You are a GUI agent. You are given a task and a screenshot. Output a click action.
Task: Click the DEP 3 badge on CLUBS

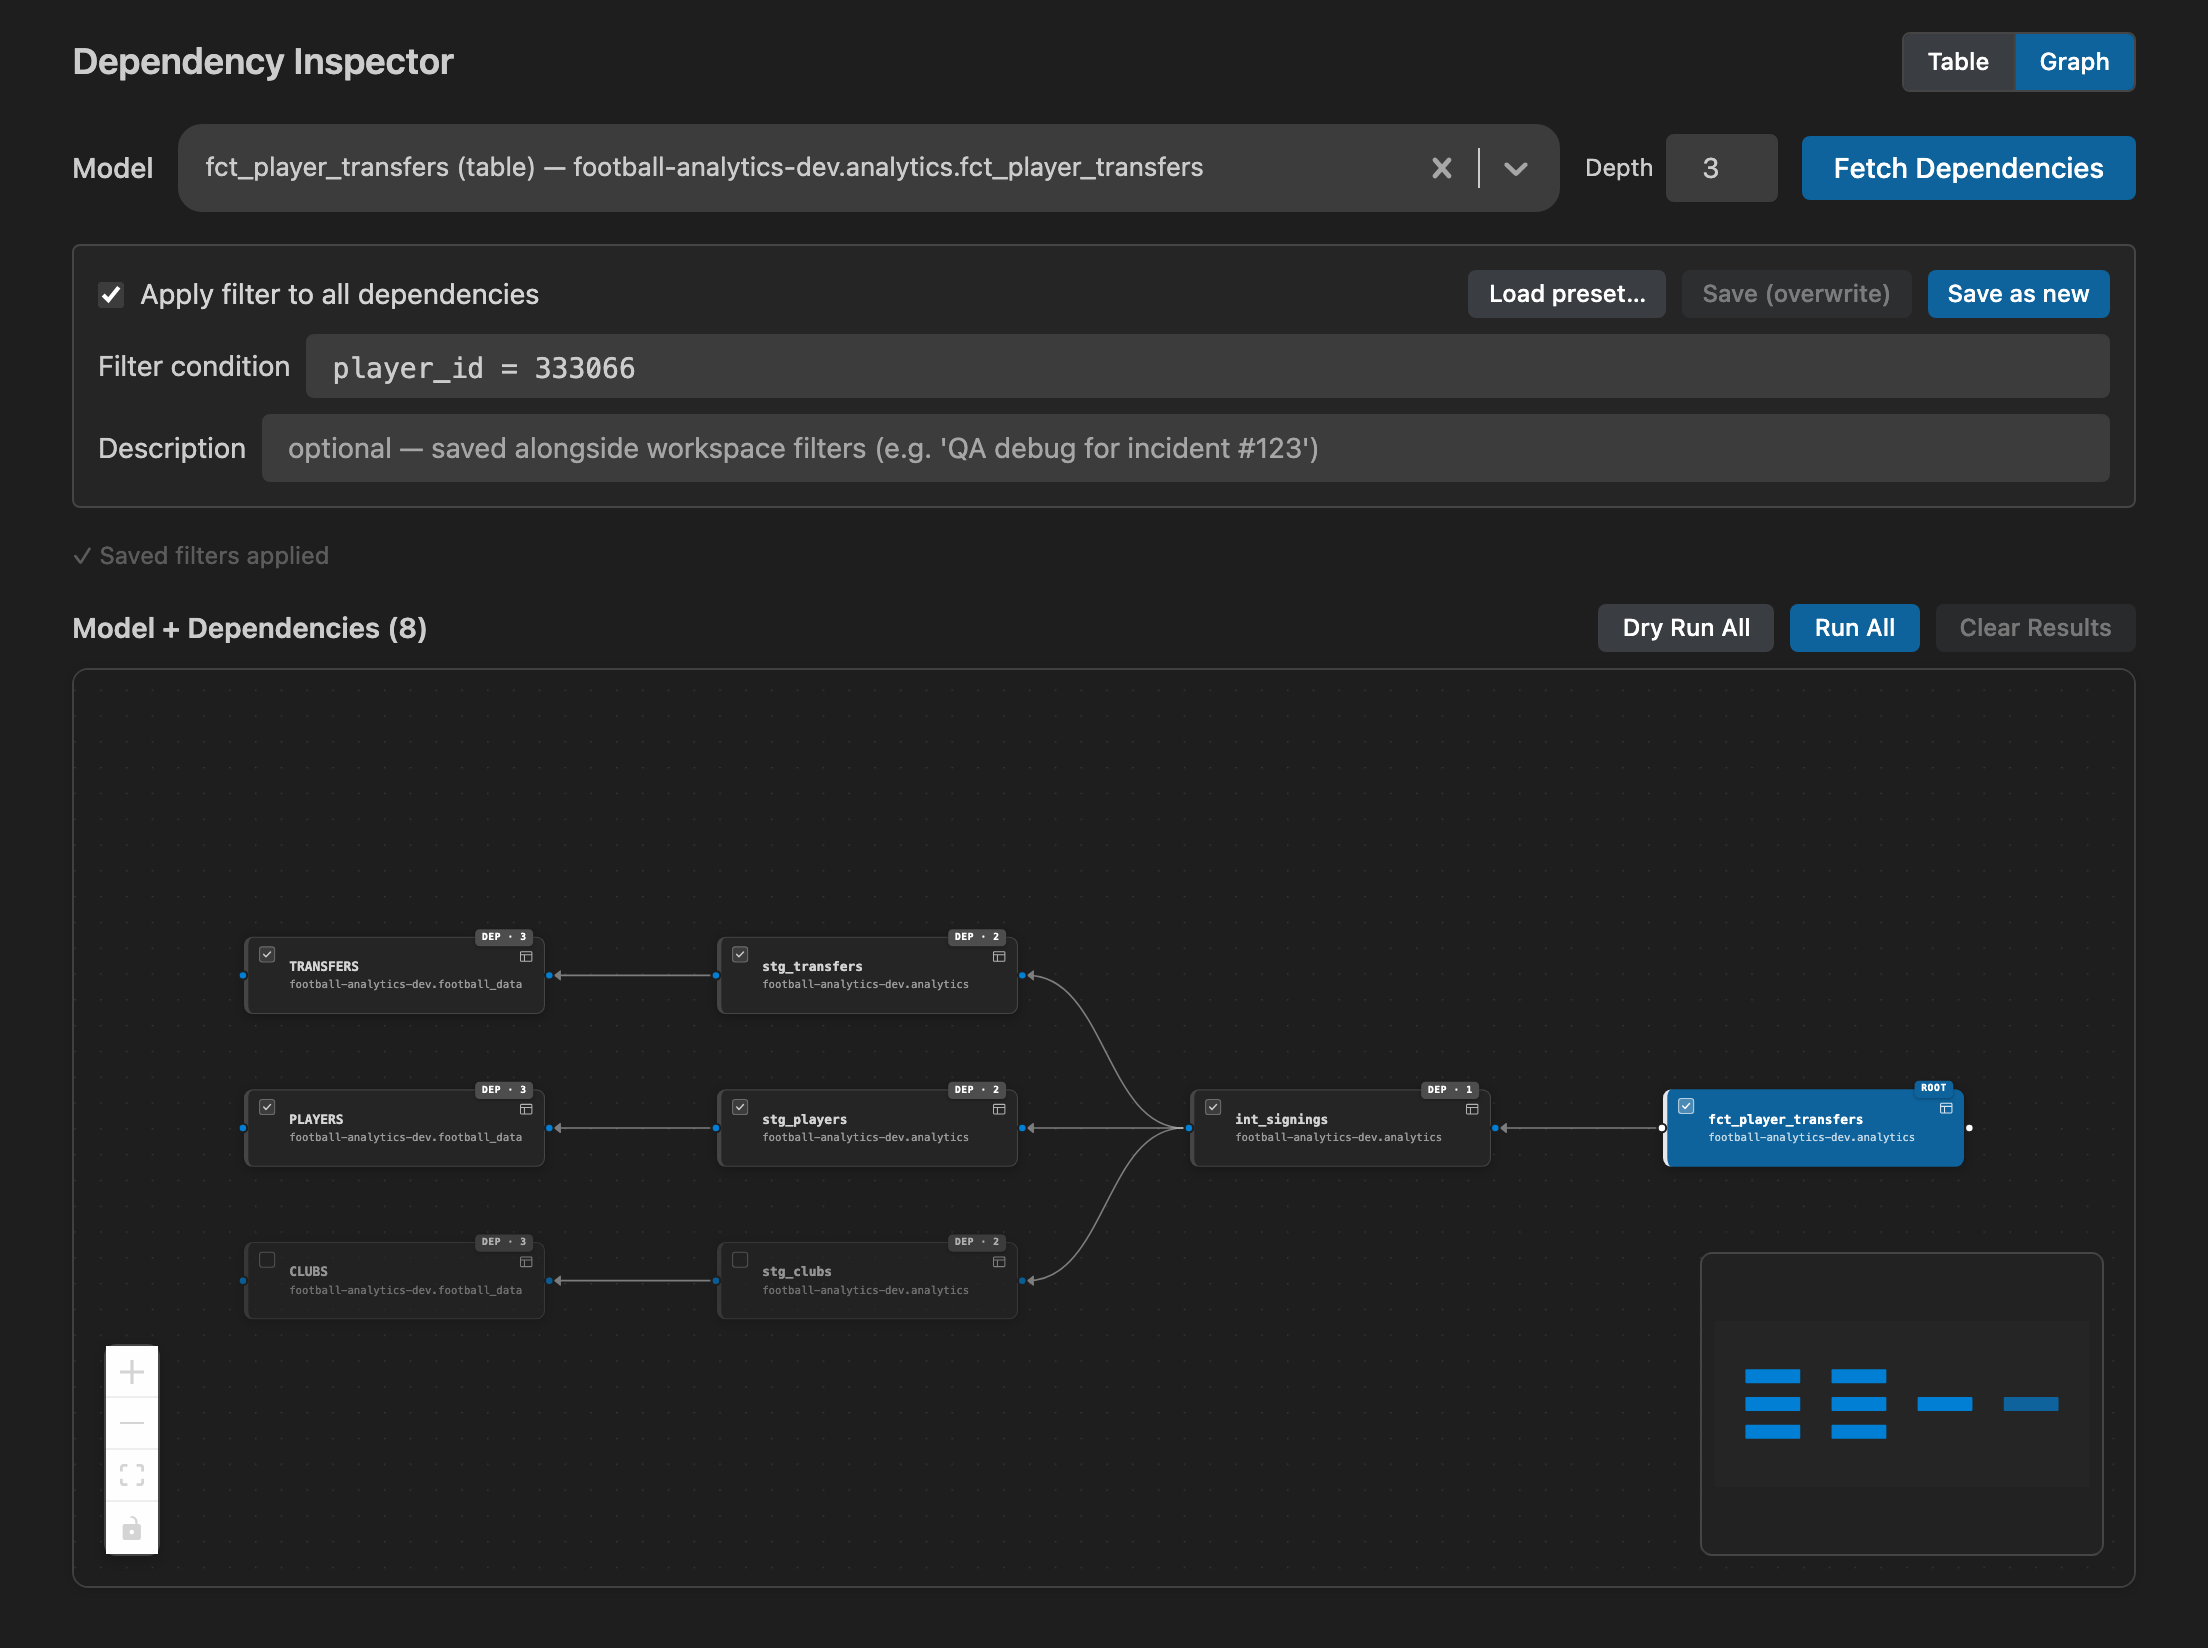click(503, 1242)
